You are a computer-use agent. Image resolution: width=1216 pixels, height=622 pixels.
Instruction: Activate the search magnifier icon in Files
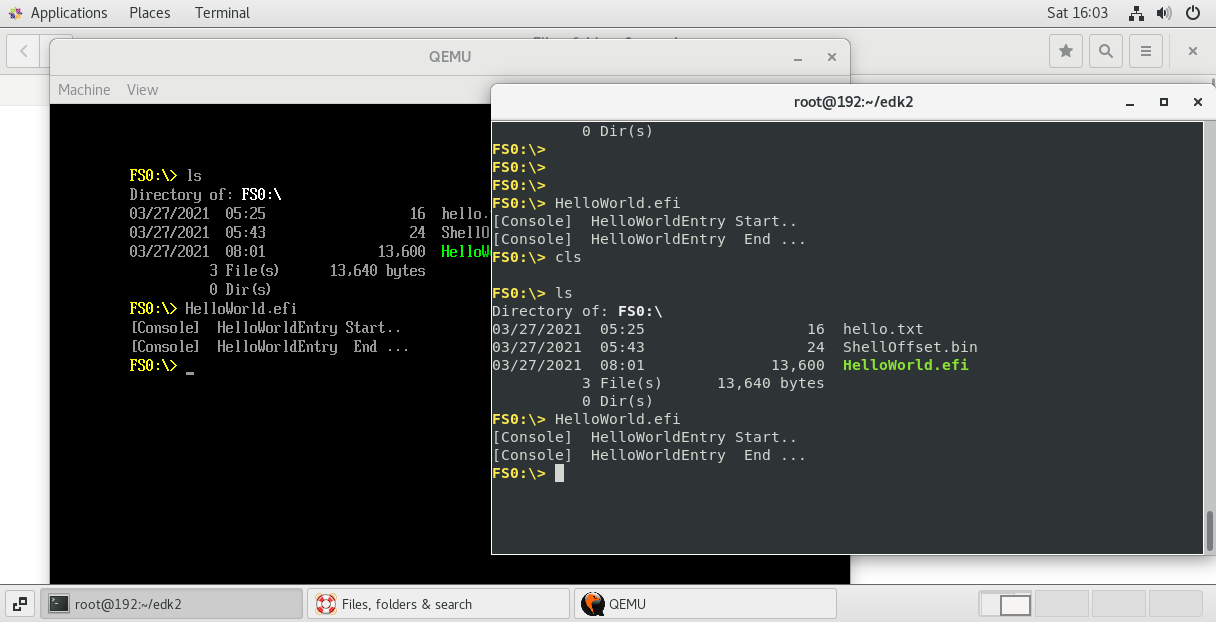[x=1105, y=50]
